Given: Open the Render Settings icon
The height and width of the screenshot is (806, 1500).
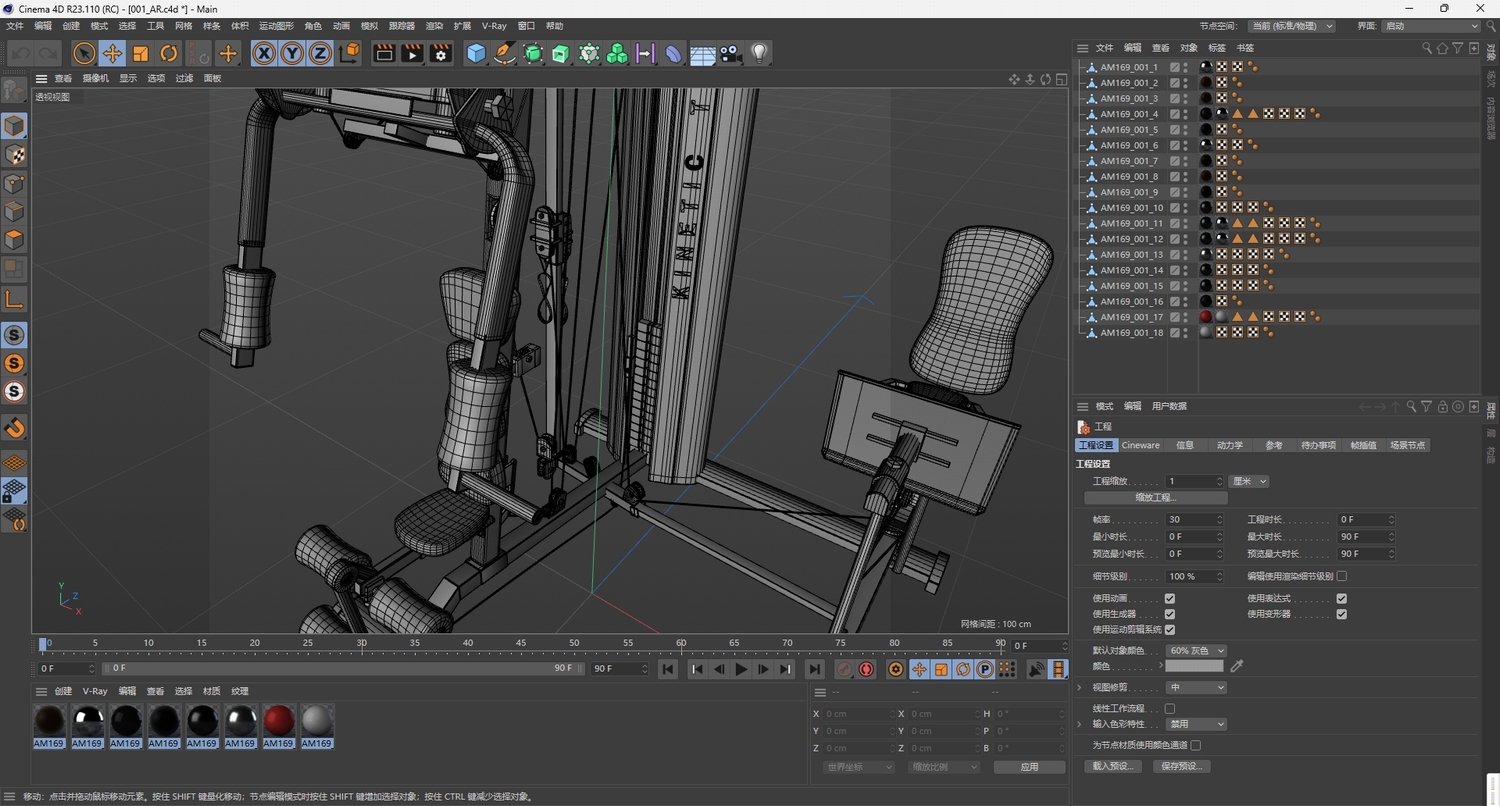Looking at the screenshot, I should pyautogui.click(x=438, y=53).
